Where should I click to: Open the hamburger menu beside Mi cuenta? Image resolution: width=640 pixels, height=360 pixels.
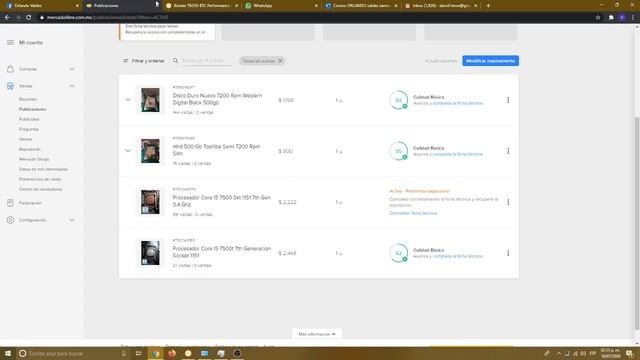point(10,42)
